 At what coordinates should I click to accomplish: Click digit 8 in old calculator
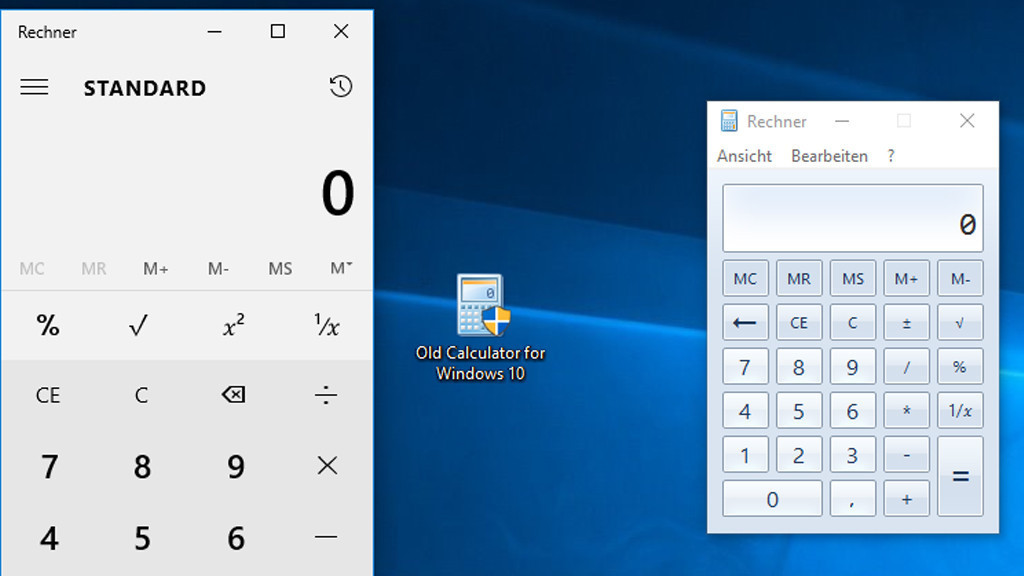(x=799, y=367)
